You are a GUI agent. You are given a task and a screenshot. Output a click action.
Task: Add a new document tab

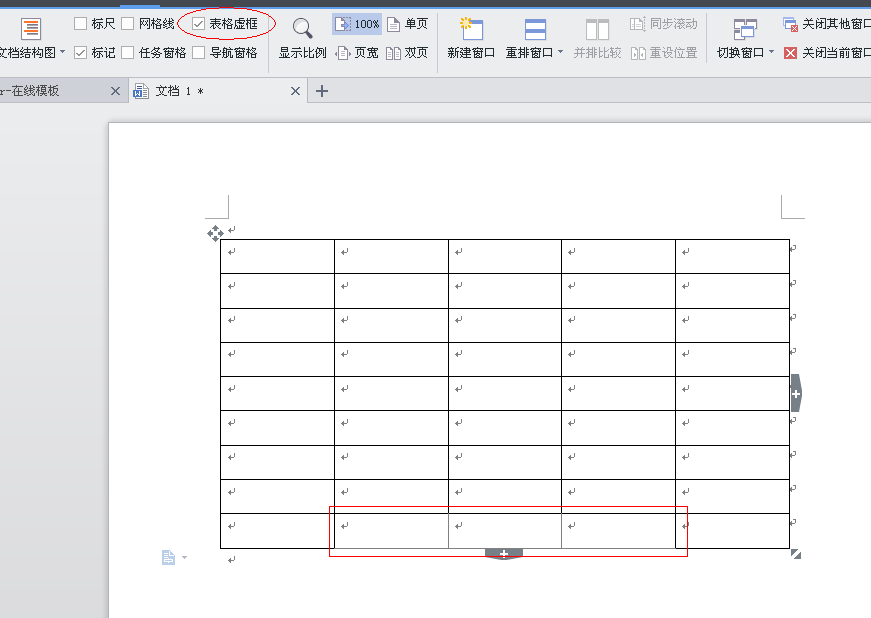[x=322, y=91]
